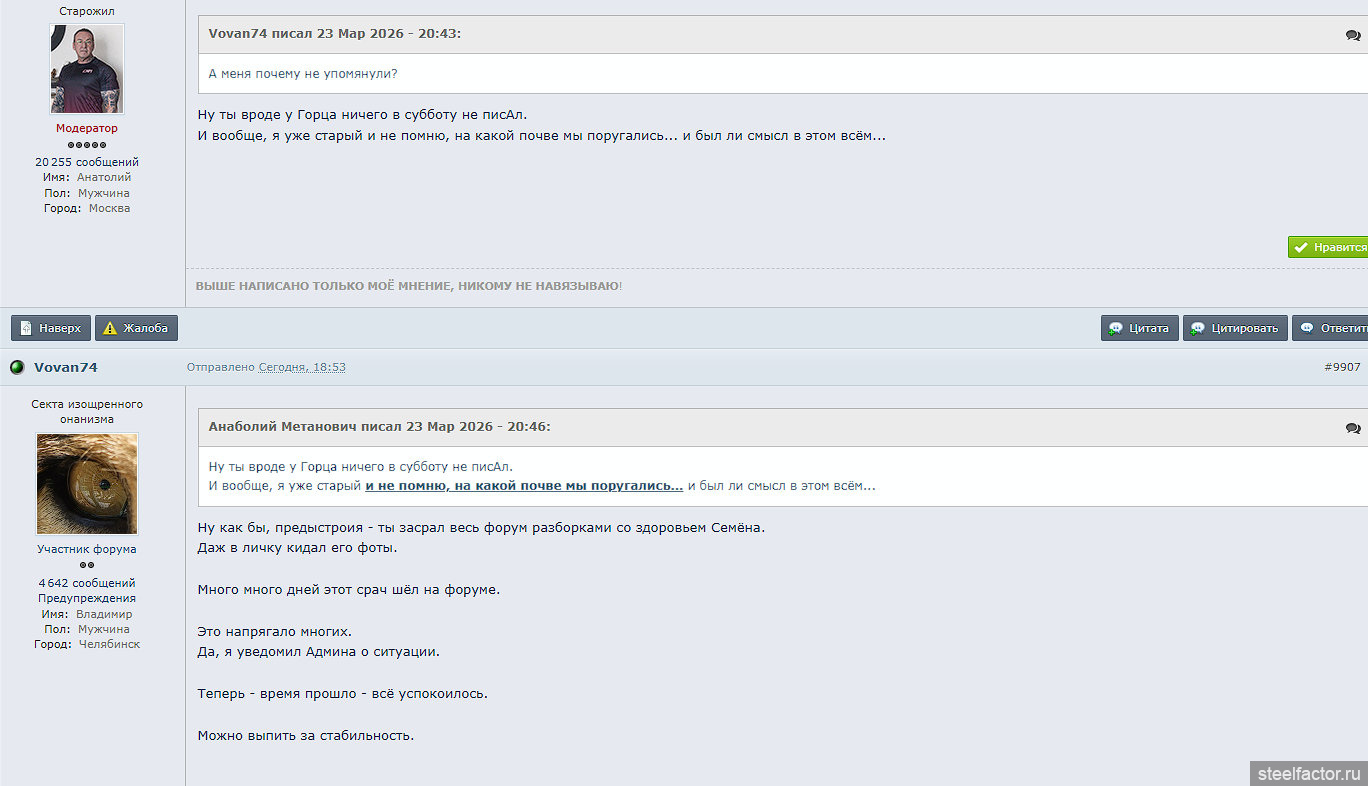Click the green online status icon beside Vovan74
Viewport: 1368px width, 786px height.
17,367
